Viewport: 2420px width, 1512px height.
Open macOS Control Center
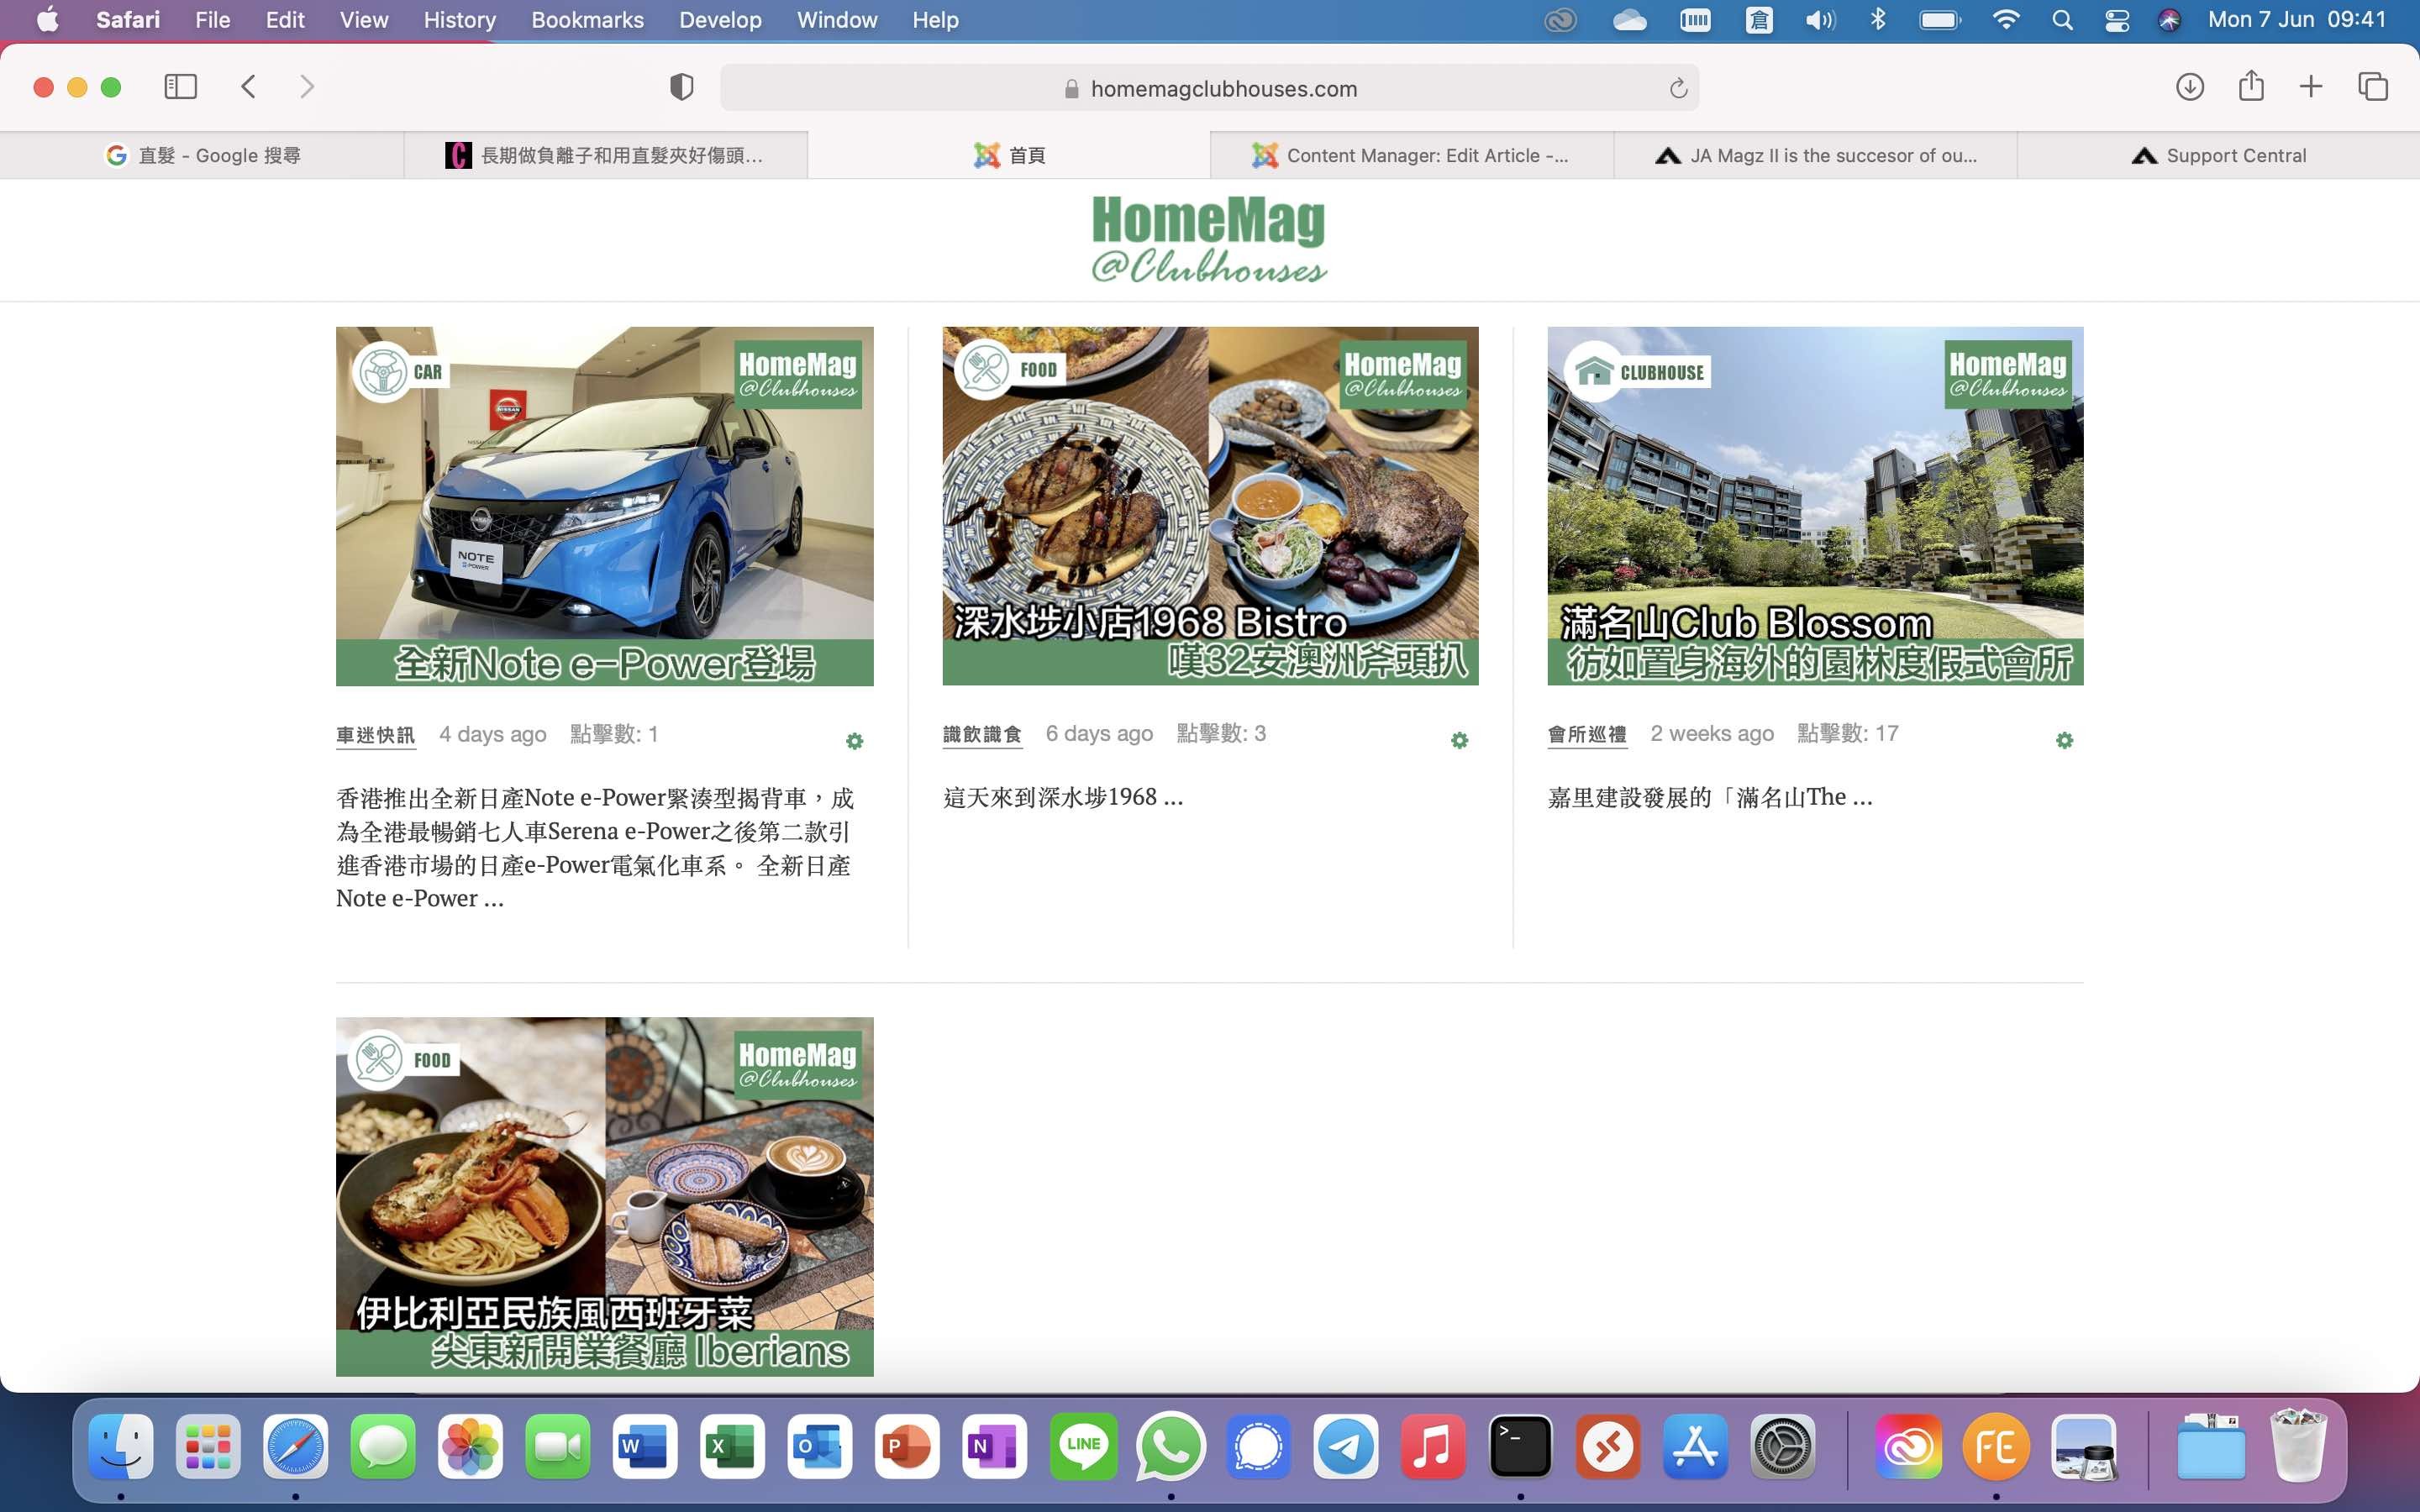tap(2116, 20)
